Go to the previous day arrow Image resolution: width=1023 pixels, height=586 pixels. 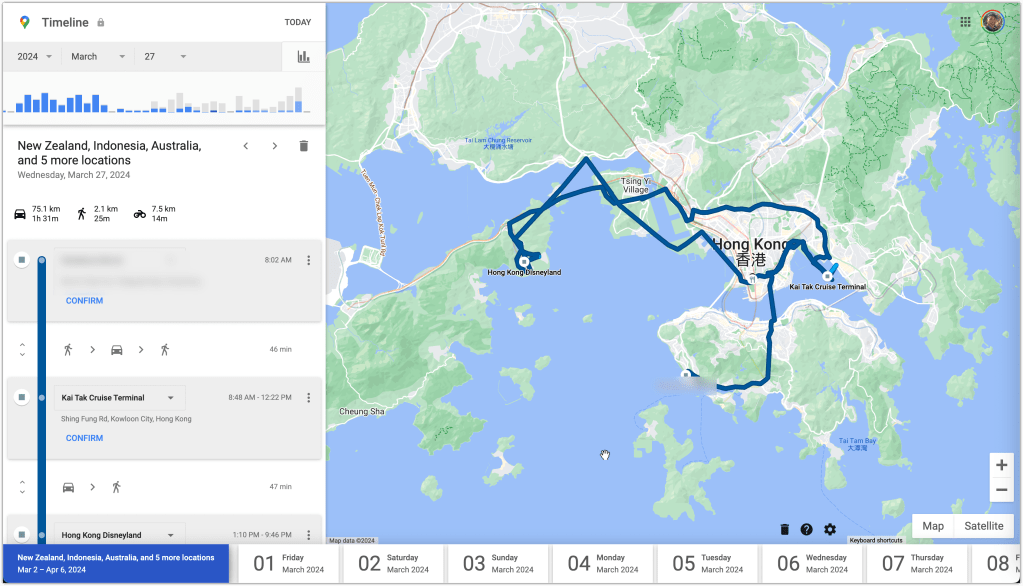[x=246, y=146]
